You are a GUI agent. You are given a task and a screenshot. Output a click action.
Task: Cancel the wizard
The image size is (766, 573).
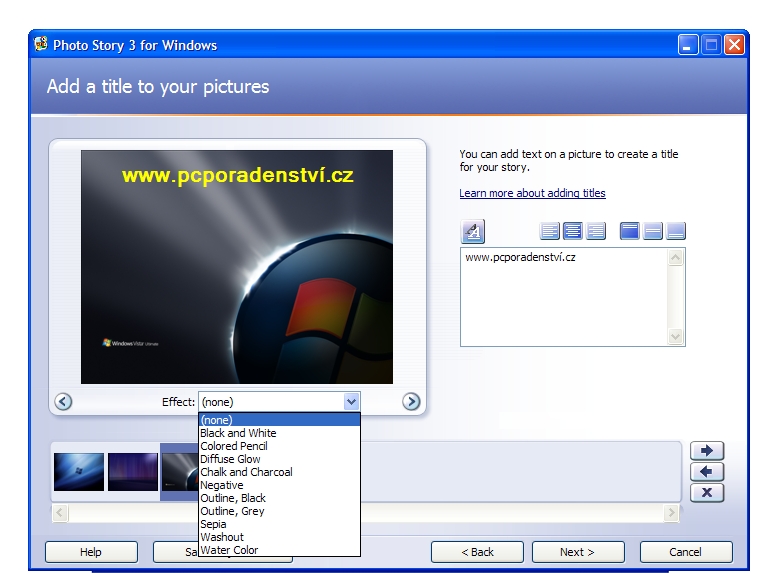click(x=686, y=552)
